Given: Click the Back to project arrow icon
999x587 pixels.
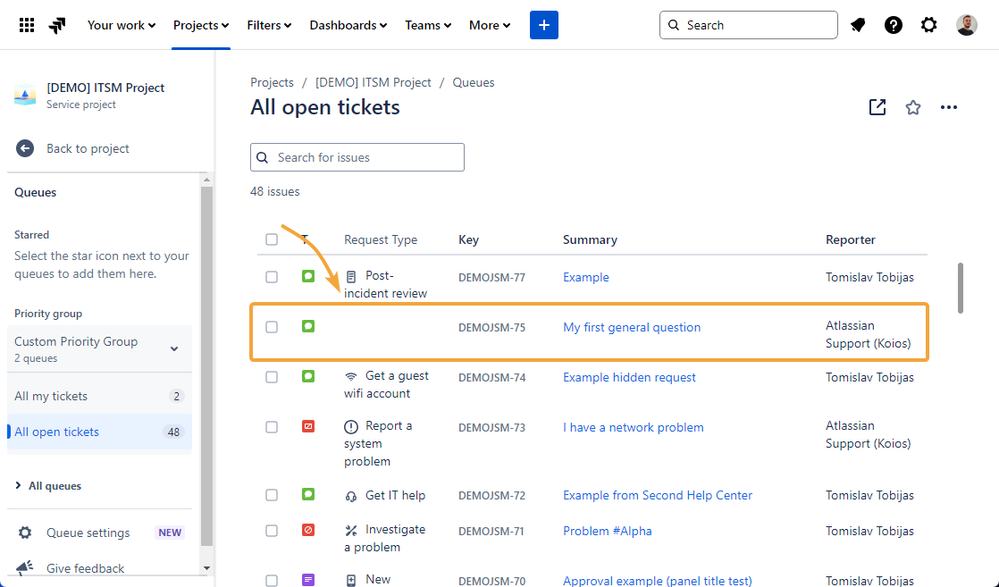Looking at the screenshot, I should [25, 149].
